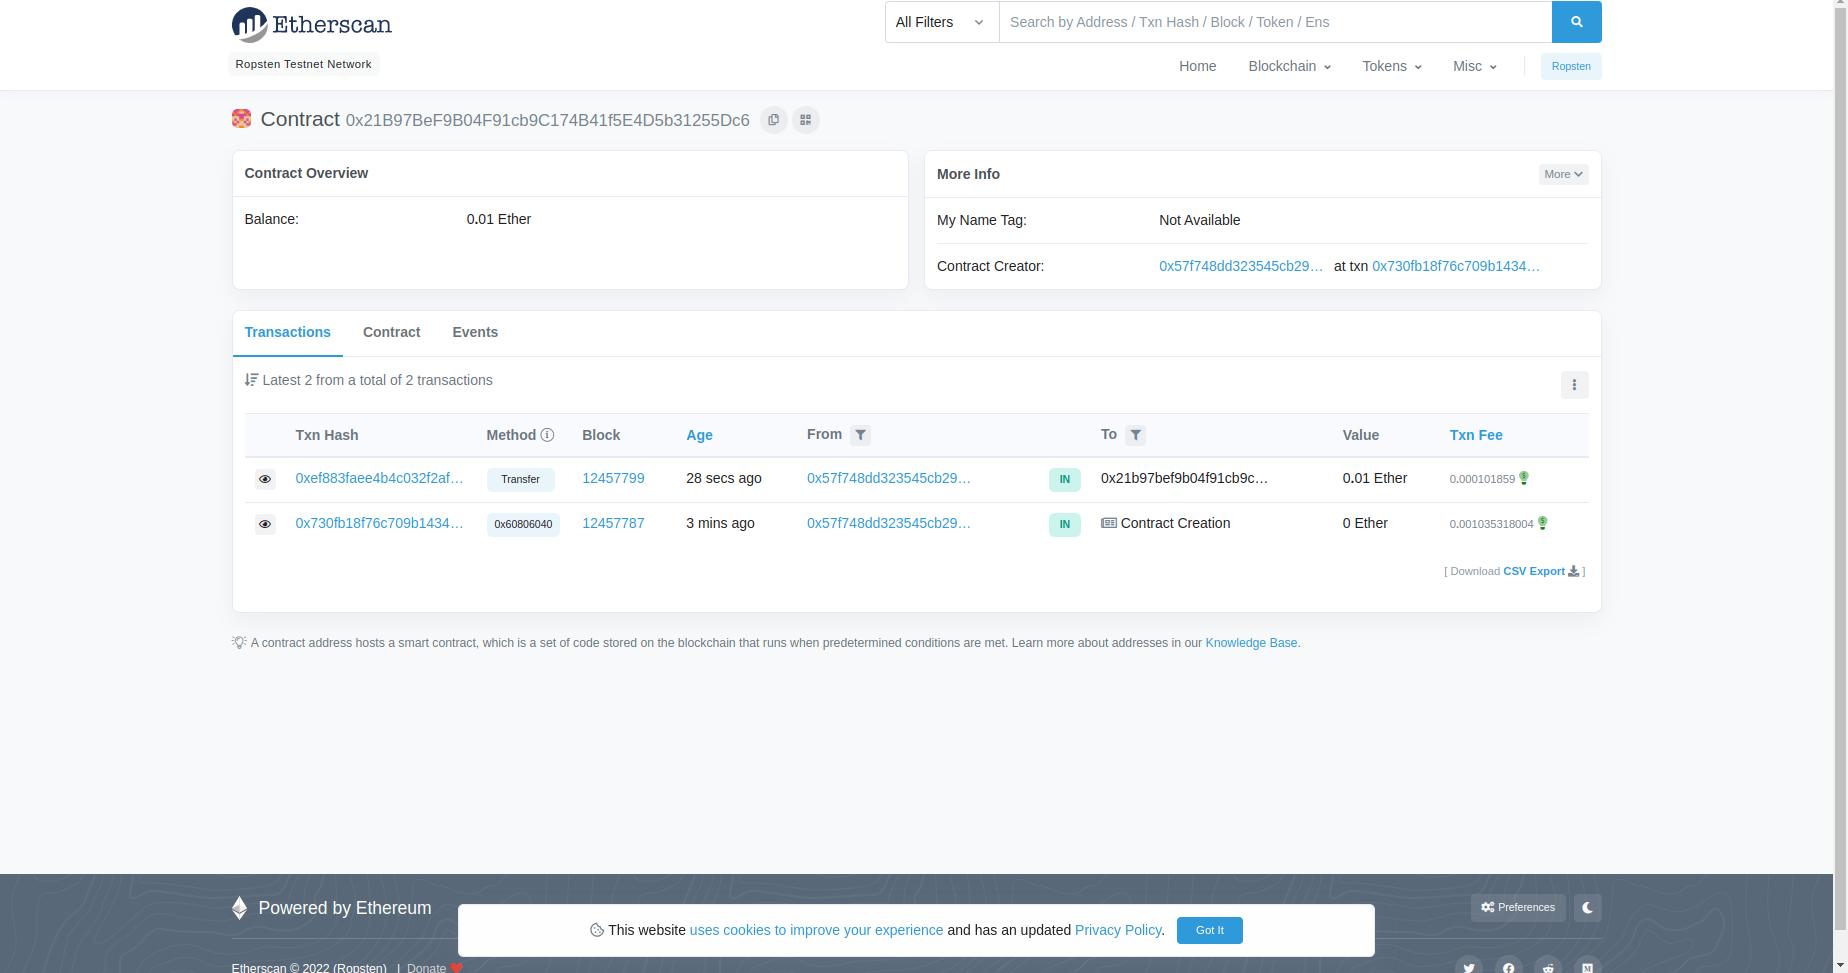
Task: Click the Contract Creation text in To column
Action: 1175,523
